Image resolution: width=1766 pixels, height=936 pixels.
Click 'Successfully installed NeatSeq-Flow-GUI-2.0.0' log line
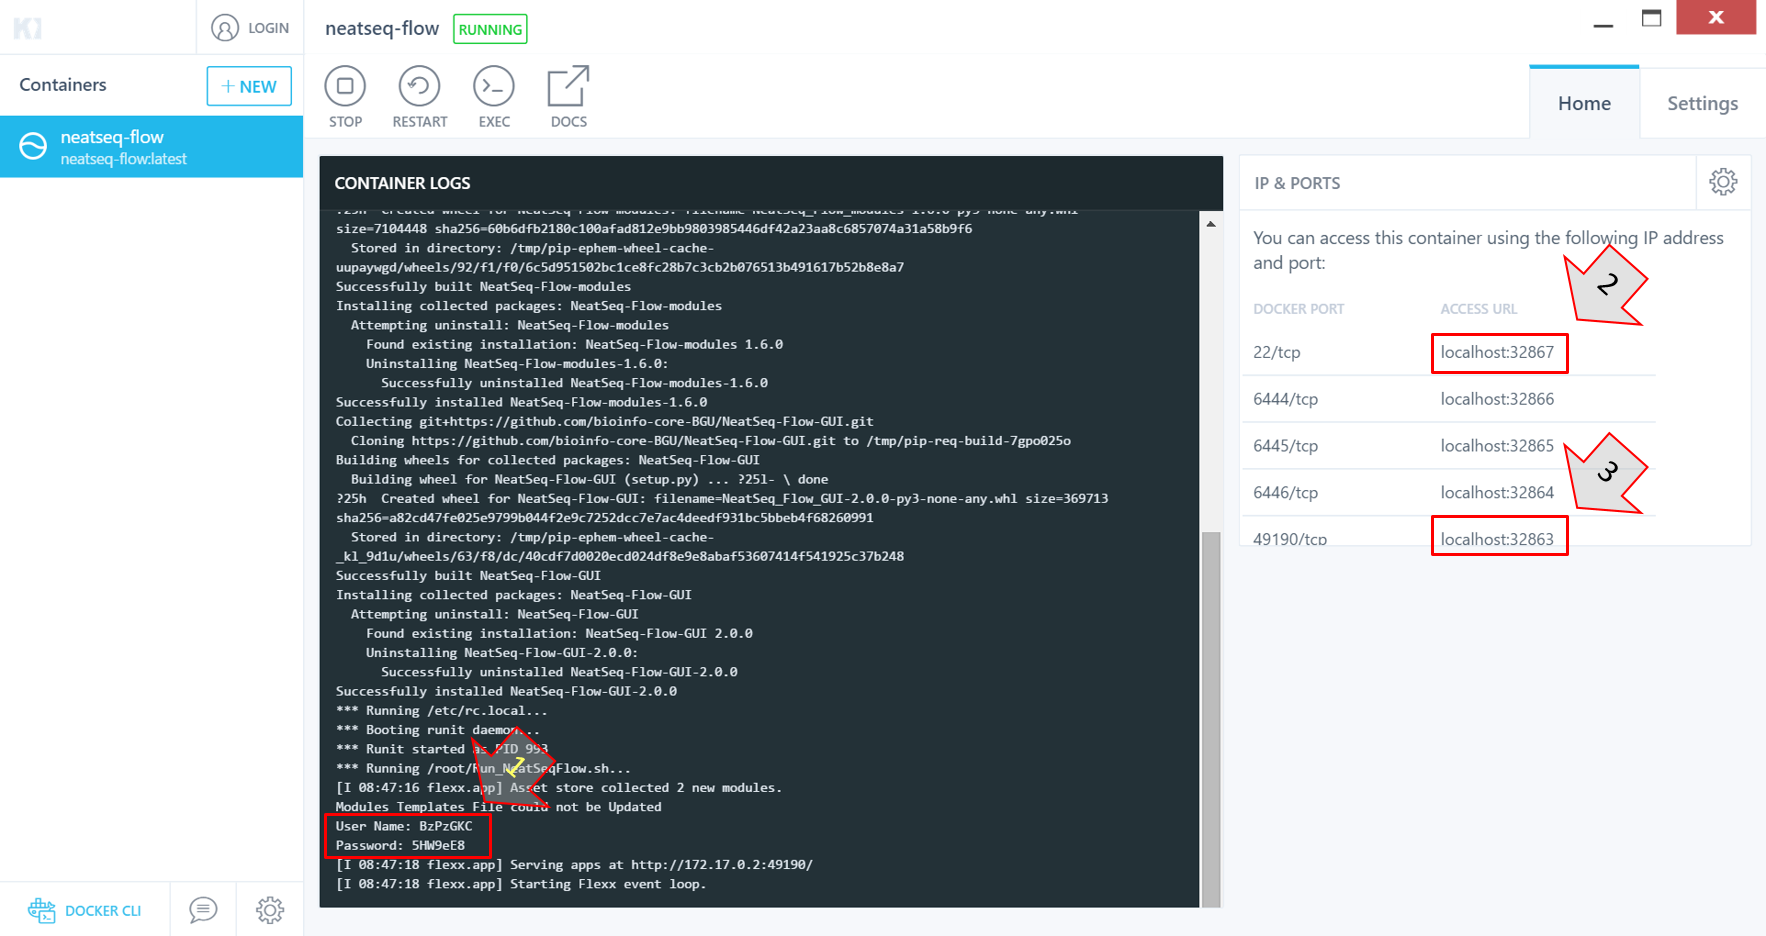[506, 691]
